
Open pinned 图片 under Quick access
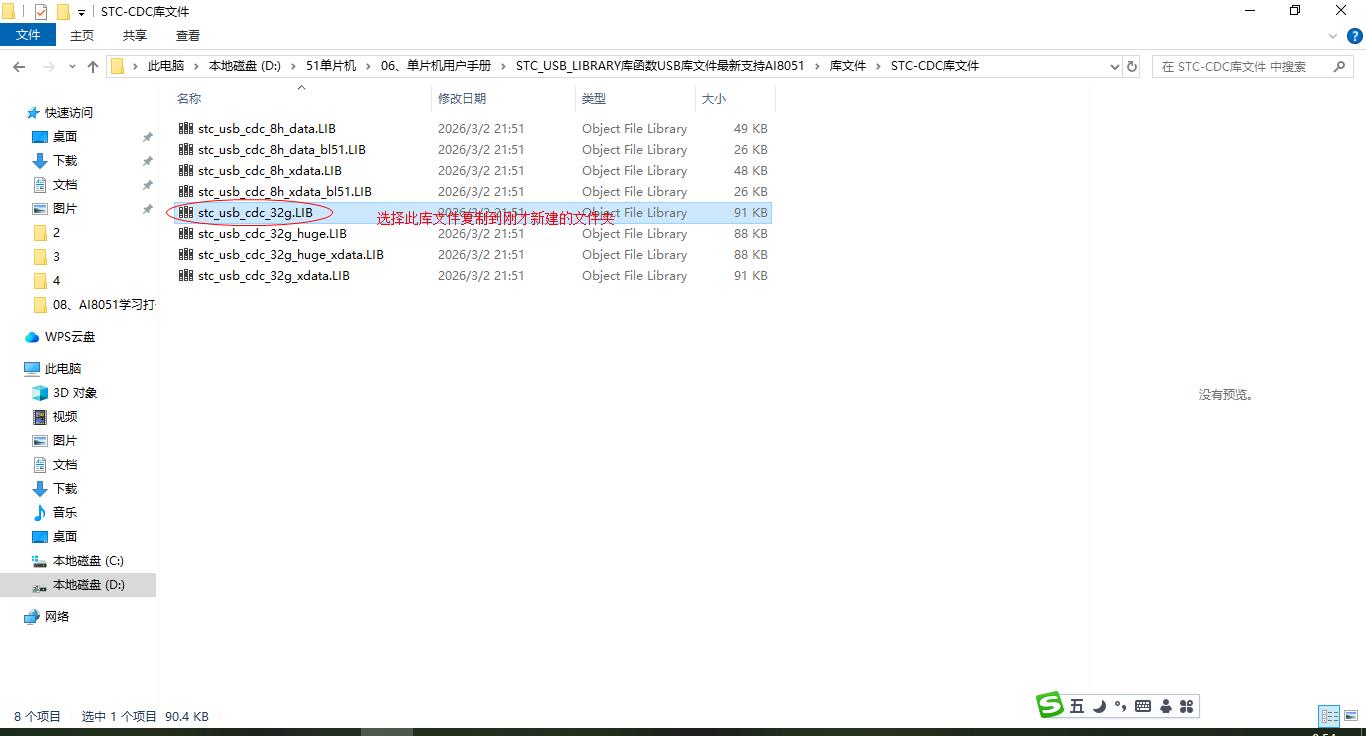tap(65, 209)
